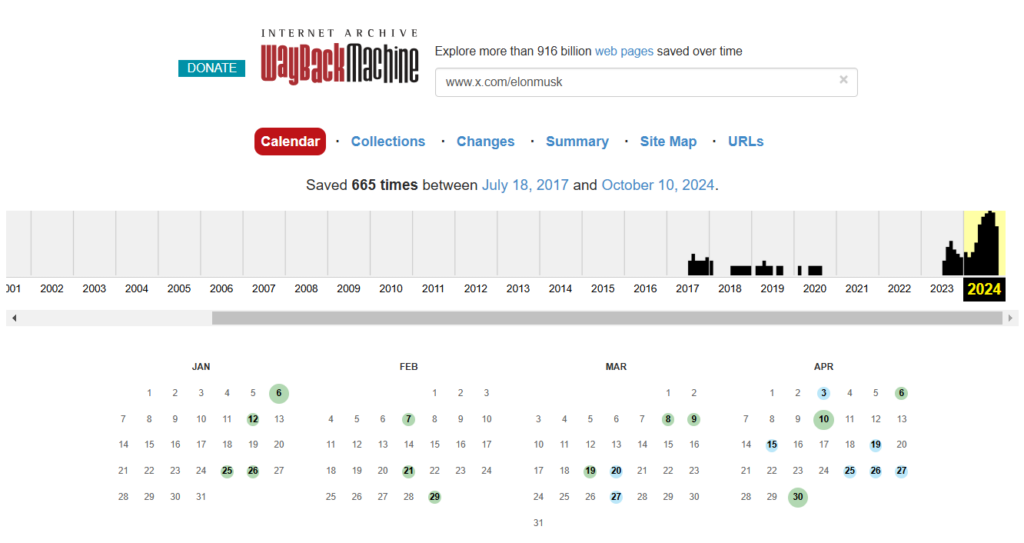Select year 2017 on the timeline
This screenshot has height=543, width=1024.
687,289
